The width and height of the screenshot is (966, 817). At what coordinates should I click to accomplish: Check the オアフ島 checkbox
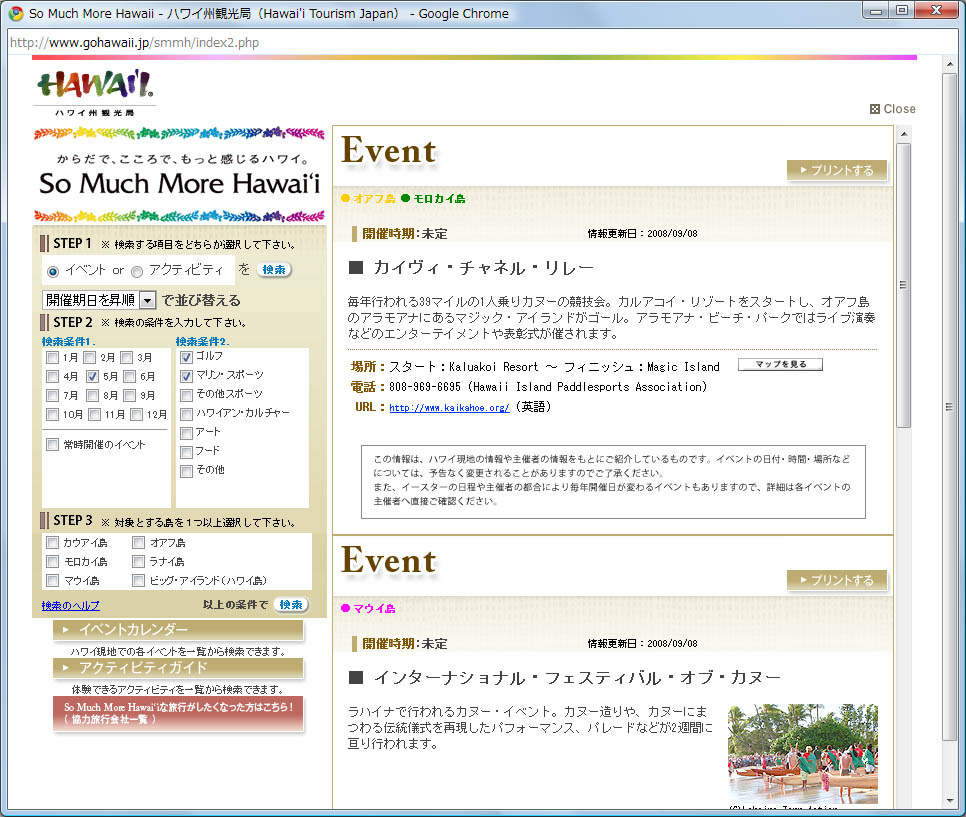pyautogui.click(x=139, y=543)
